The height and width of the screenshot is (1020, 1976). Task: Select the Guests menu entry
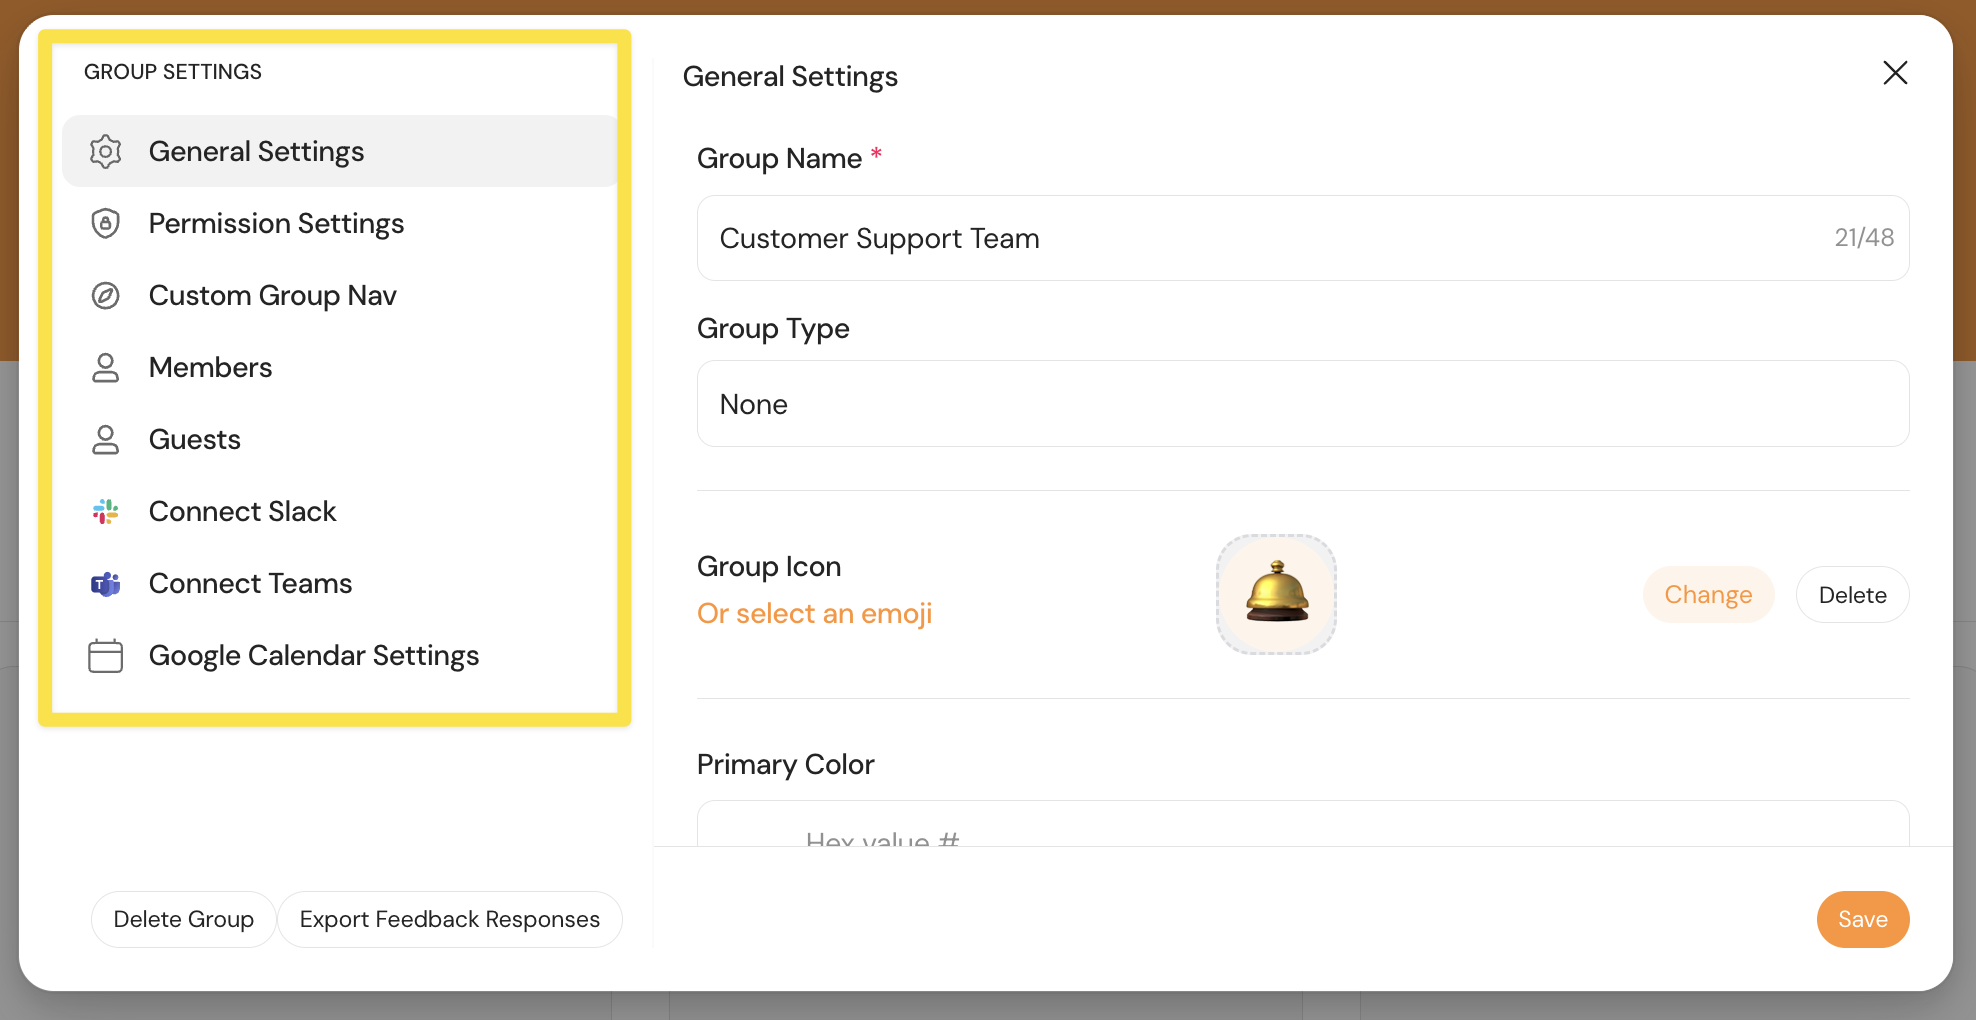click(x=340, y=439)
